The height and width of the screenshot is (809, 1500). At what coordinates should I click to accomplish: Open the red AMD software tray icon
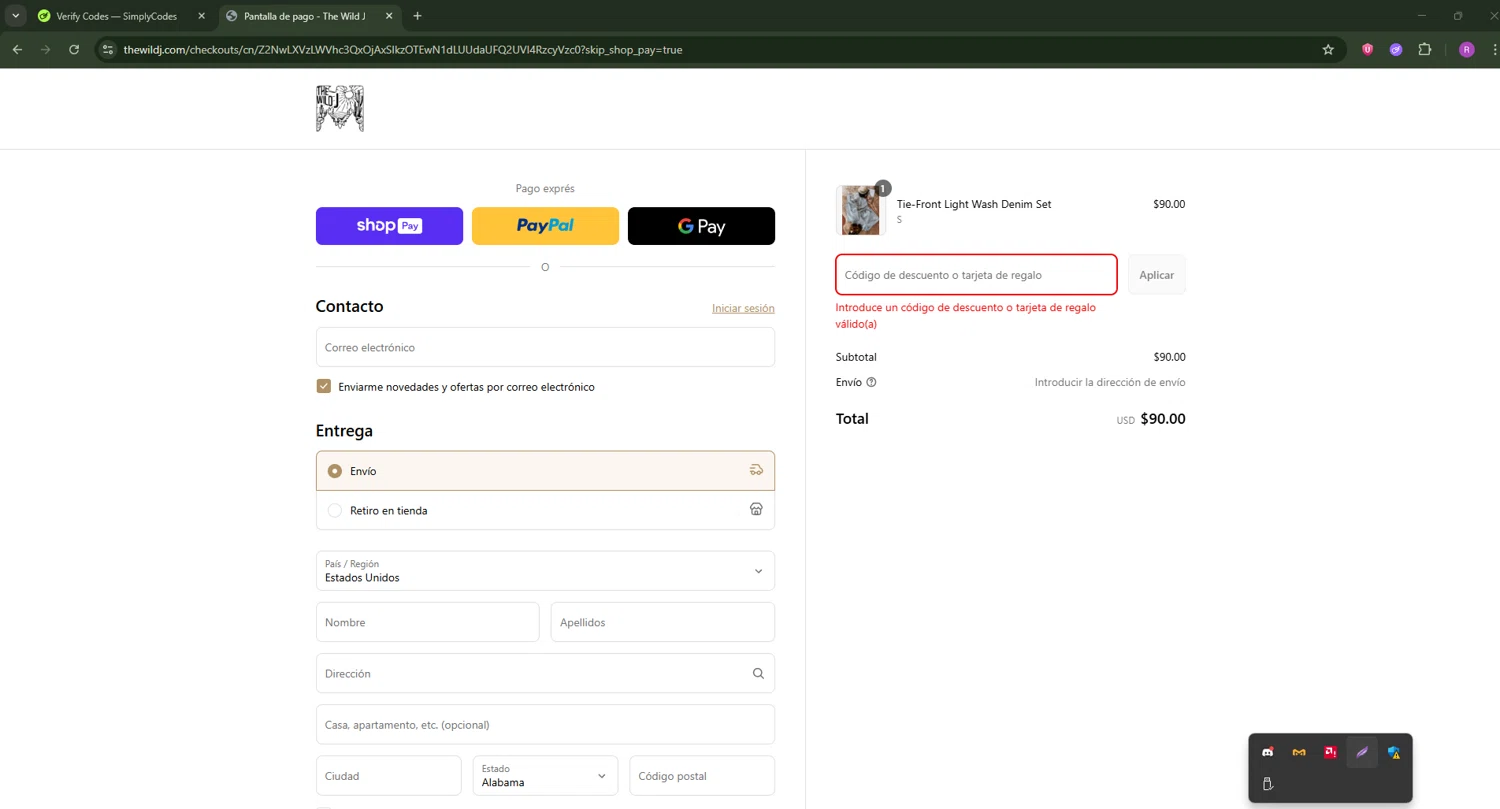[1331, 752]
